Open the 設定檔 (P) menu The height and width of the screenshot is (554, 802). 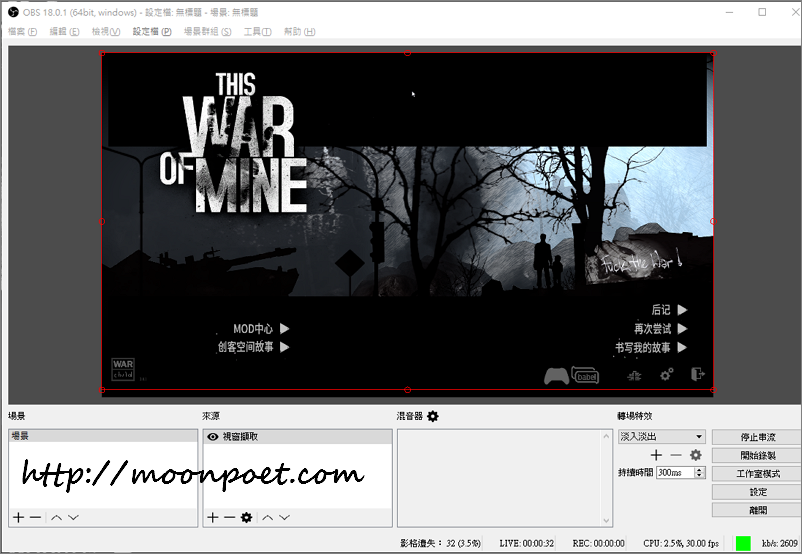(x=152, y=32)
